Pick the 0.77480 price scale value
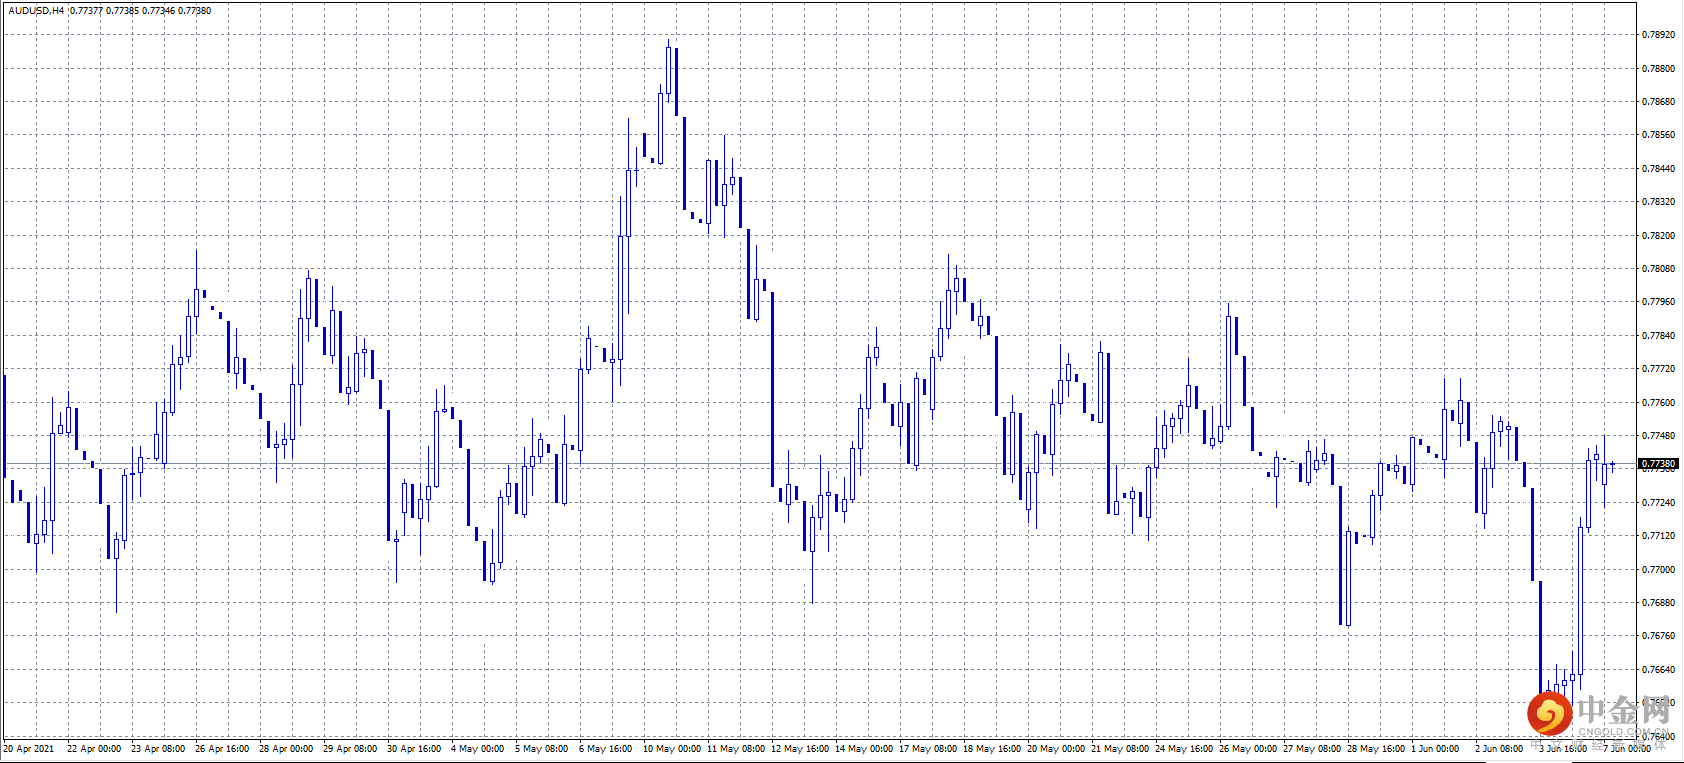Image resolution: width=1684 pixels, height=763 pixels. 1658,436
